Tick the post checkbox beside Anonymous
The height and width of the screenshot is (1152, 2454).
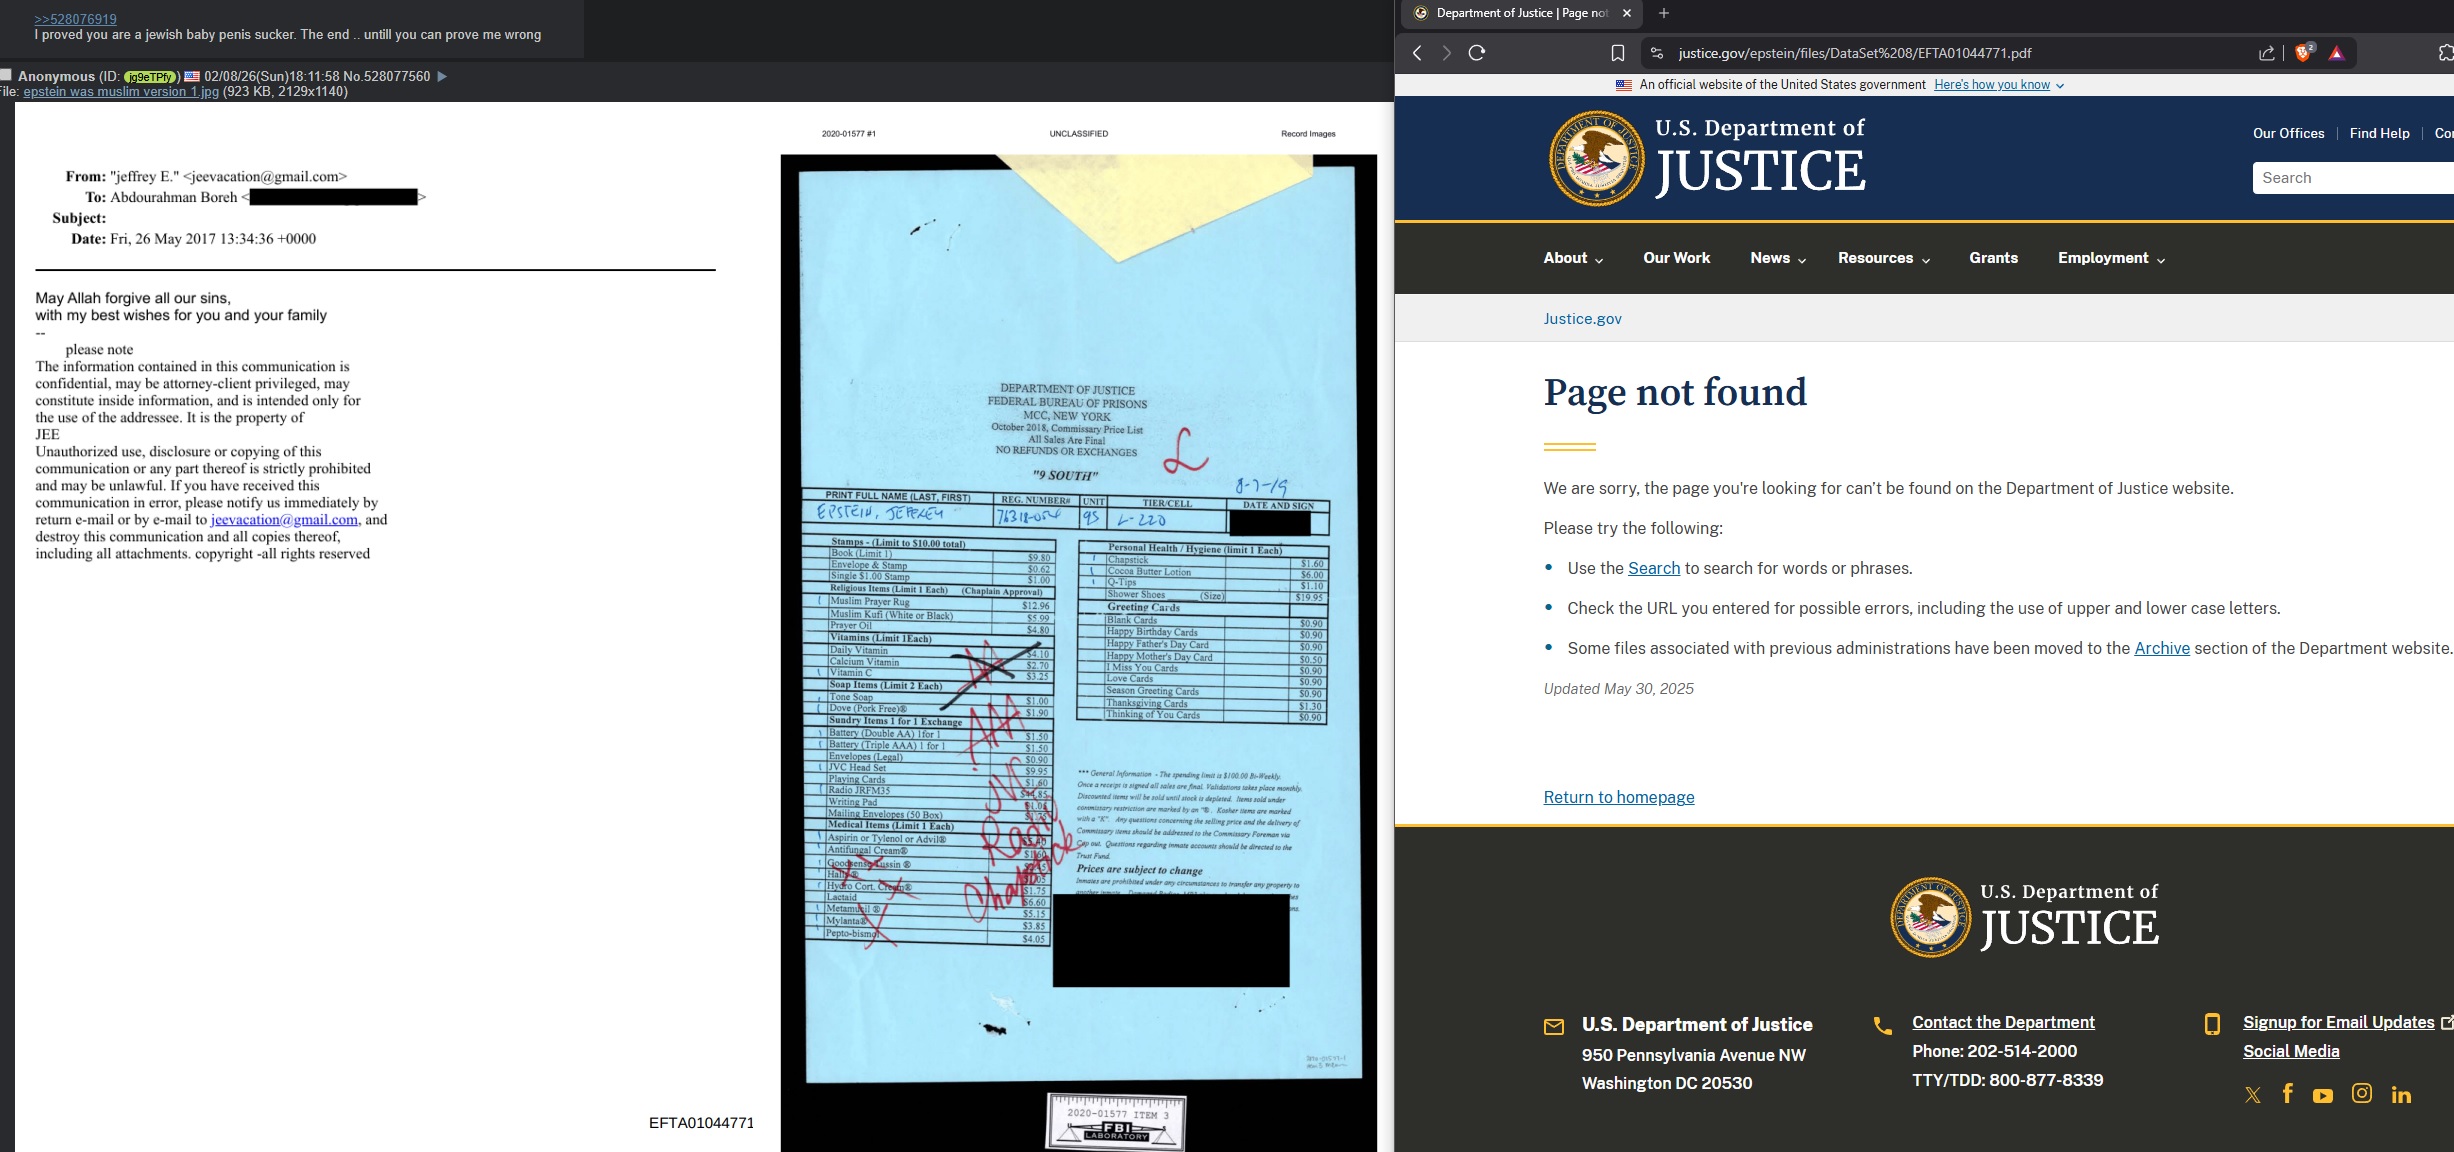coord(7,75)
